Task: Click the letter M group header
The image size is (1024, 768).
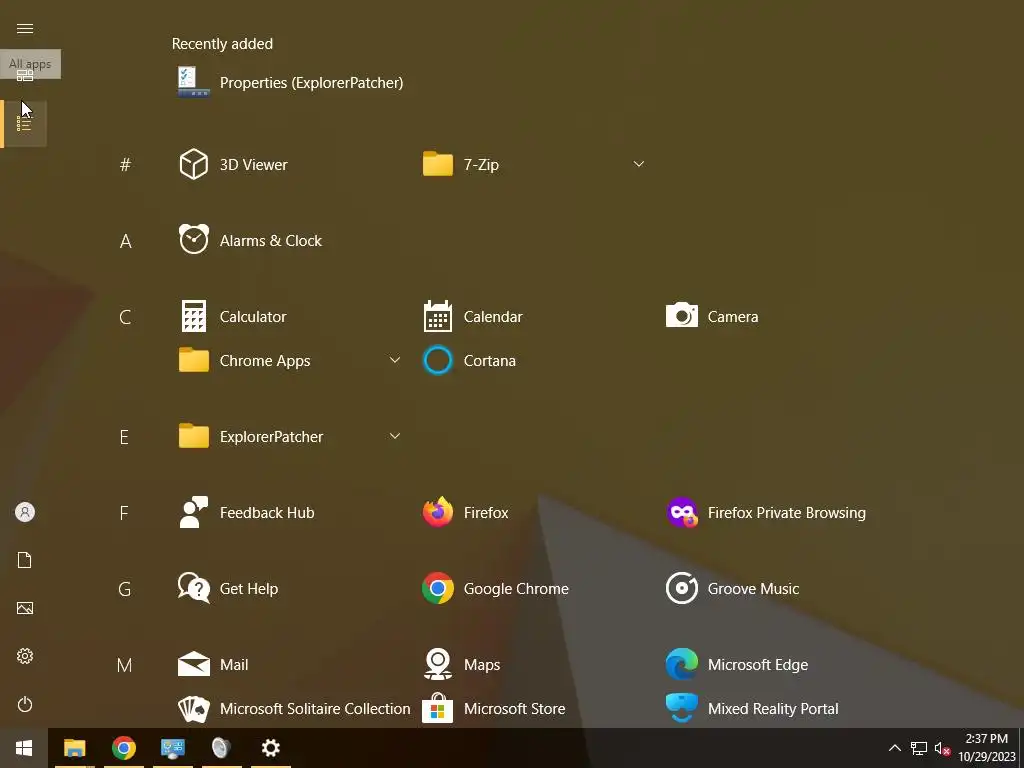Action: click(124, 665)
